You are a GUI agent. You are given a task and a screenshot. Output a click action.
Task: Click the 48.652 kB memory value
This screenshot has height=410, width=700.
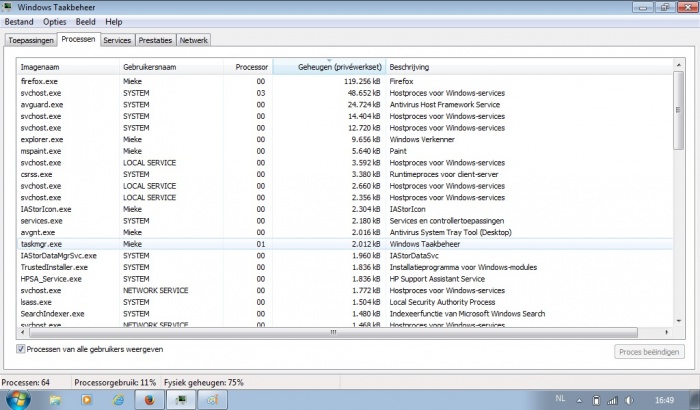364,93
